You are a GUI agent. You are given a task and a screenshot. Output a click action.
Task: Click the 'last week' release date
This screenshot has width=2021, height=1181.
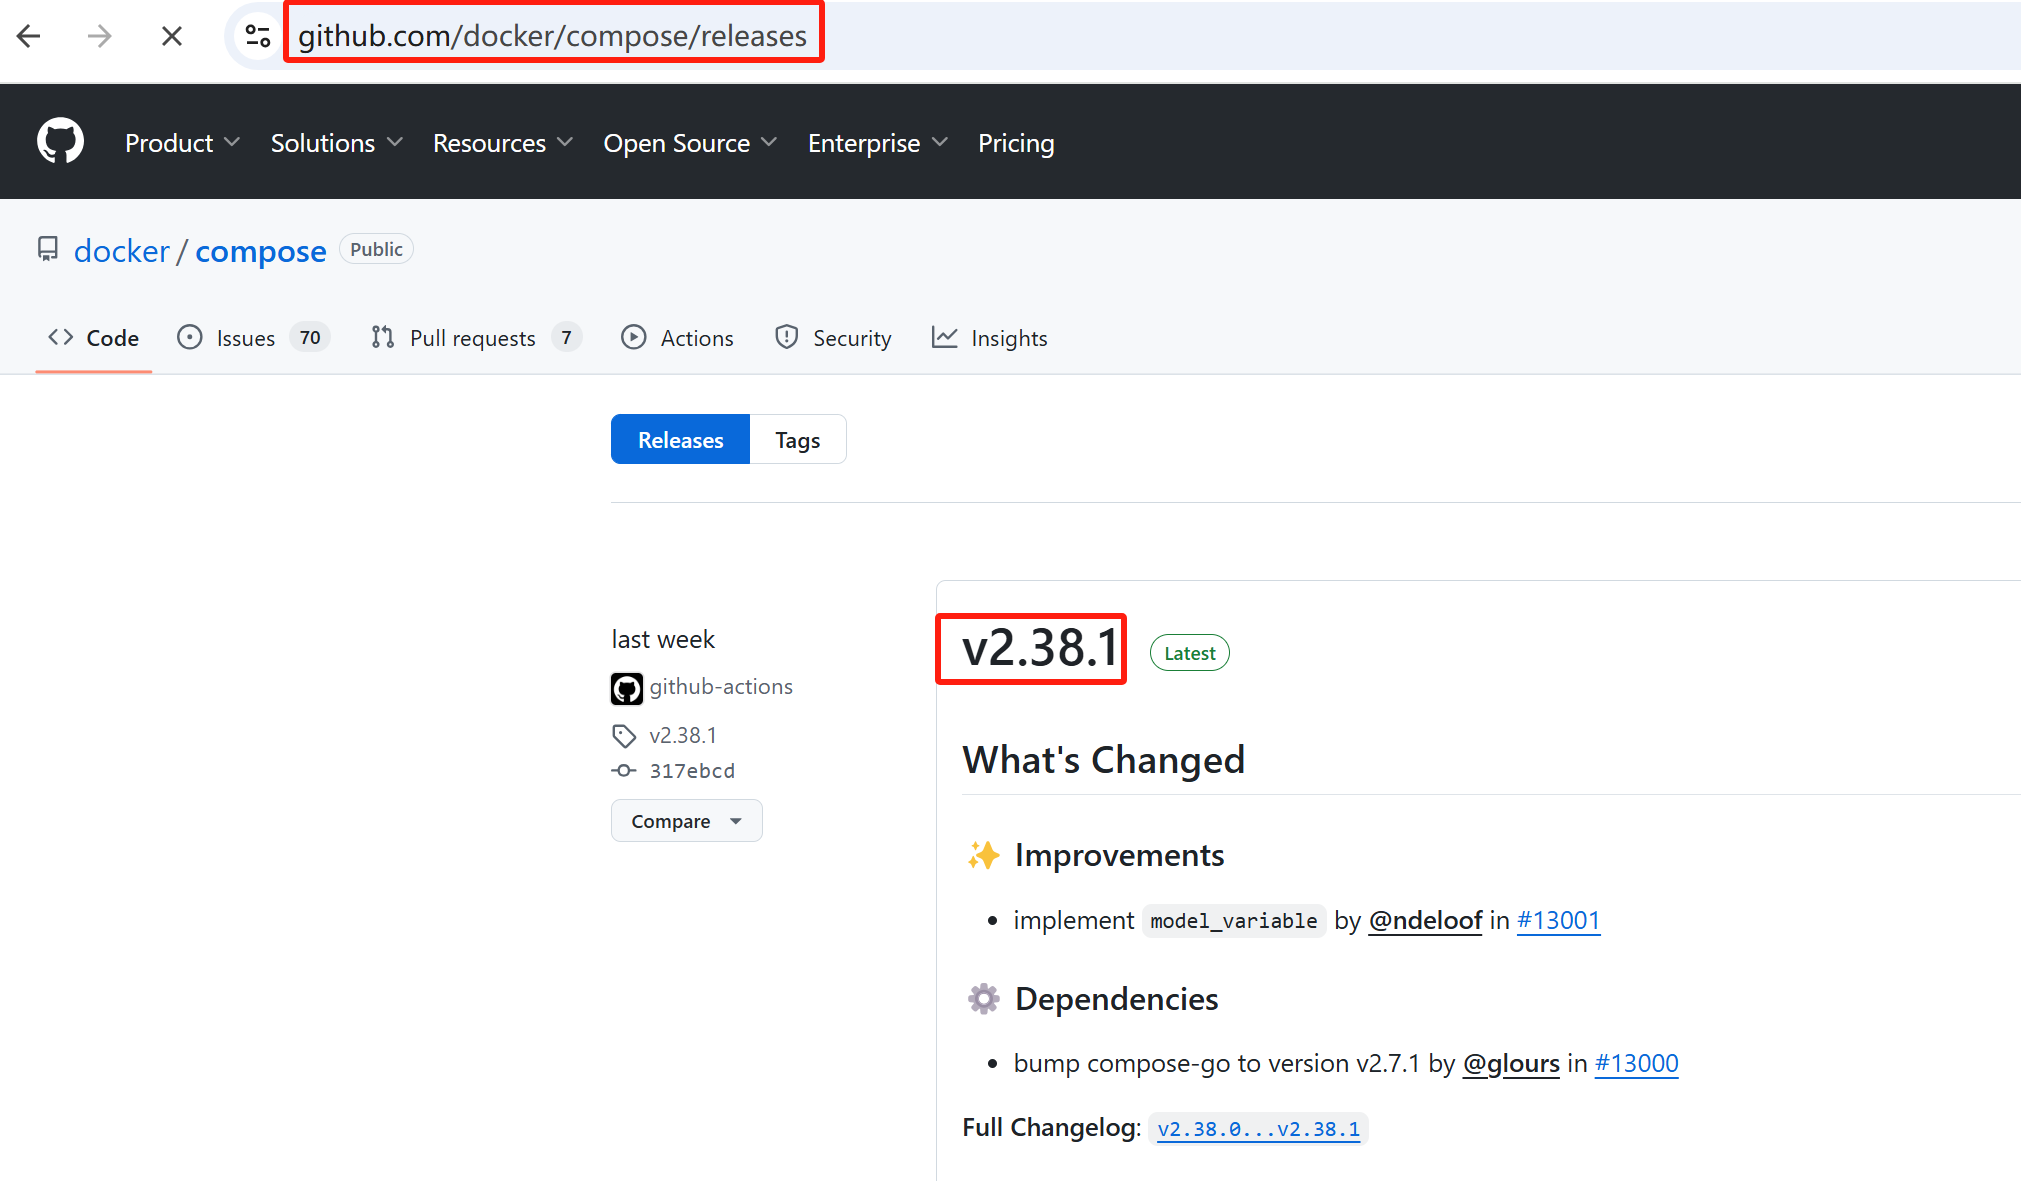point(663,639)
